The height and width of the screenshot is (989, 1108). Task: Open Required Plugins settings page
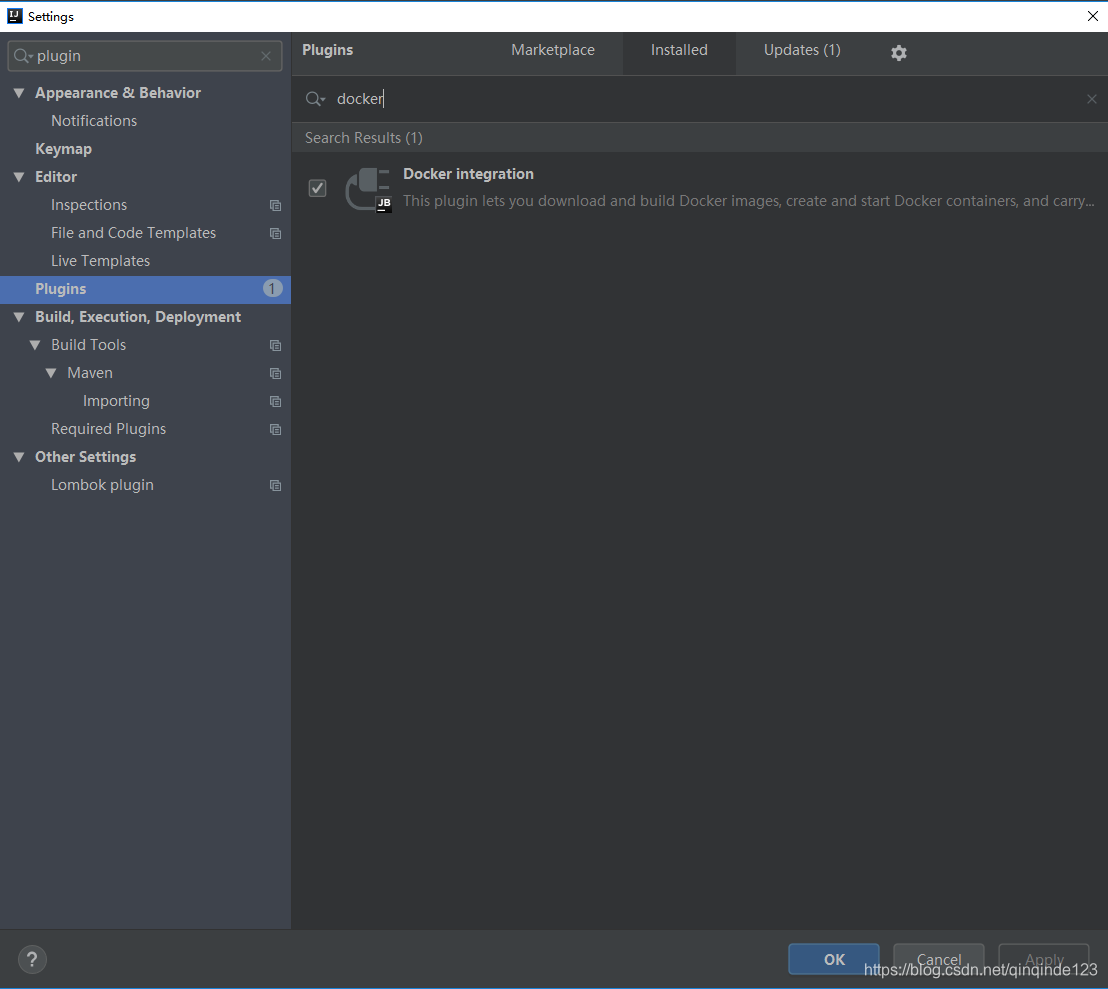coord(108,429)
